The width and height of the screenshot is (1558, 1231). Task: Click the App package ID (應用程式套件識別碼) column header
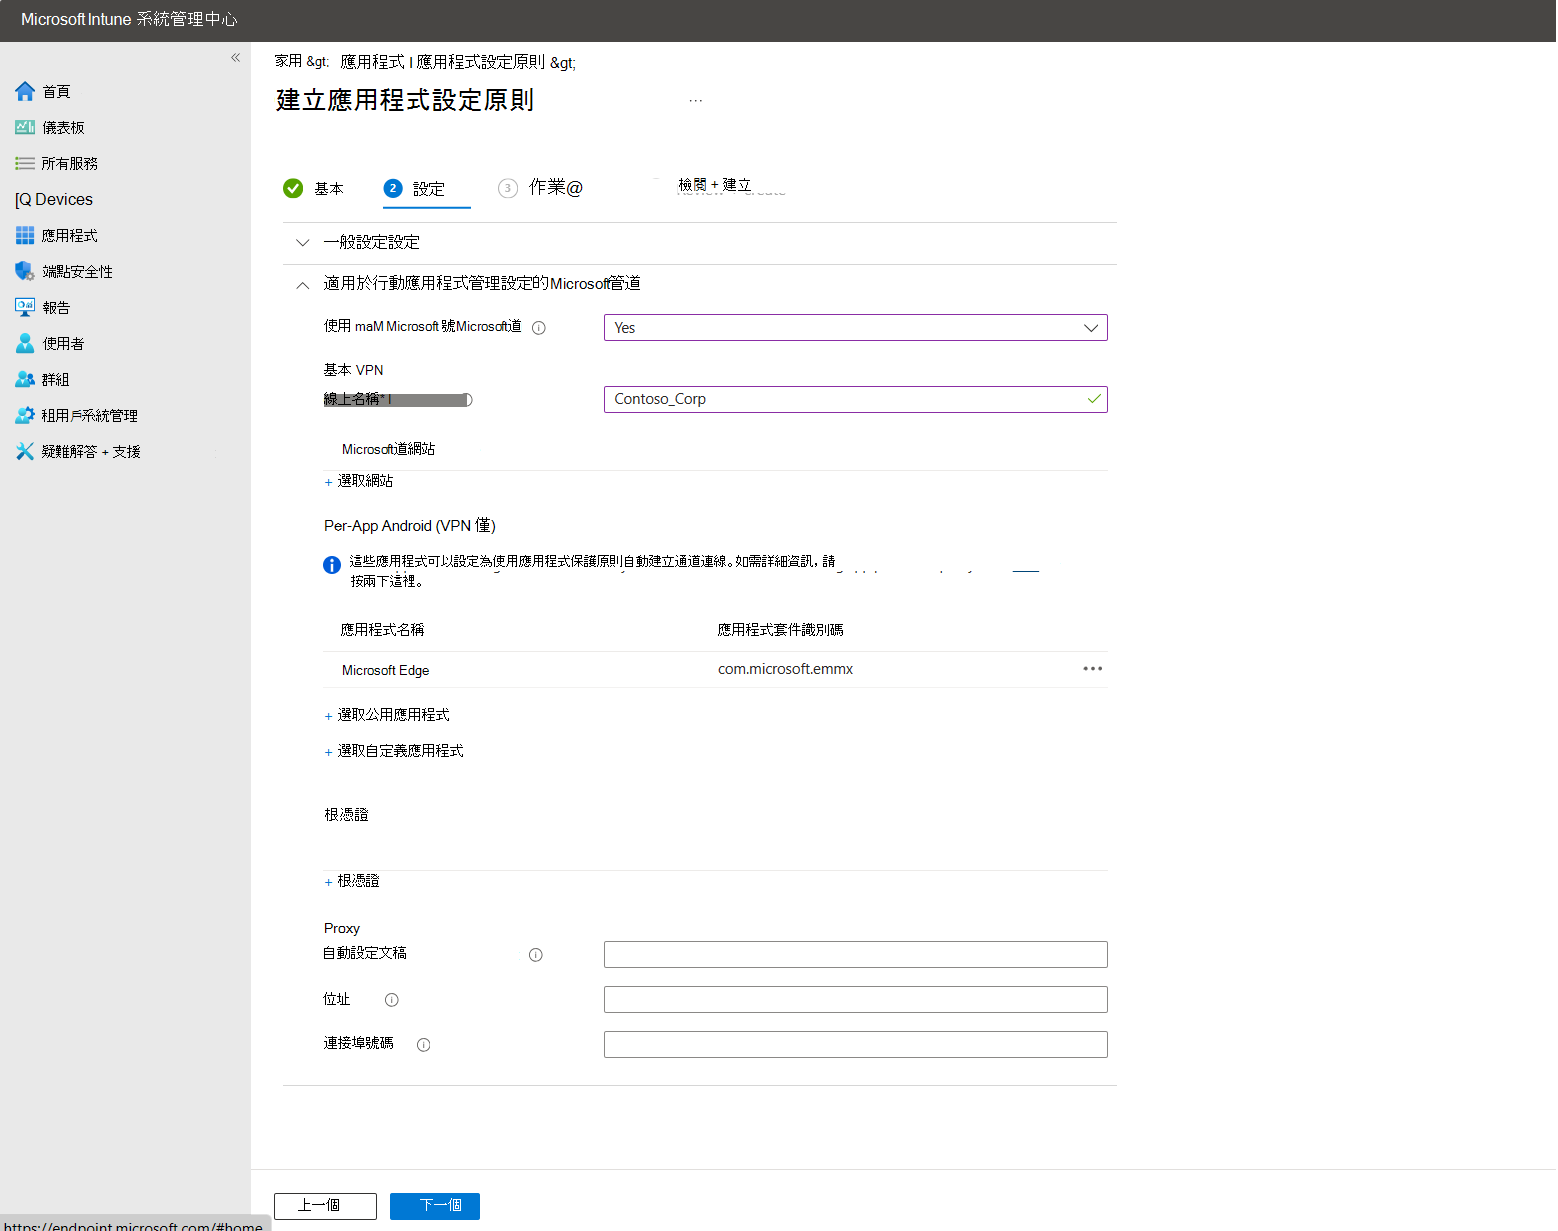click(x=780, y=630)
